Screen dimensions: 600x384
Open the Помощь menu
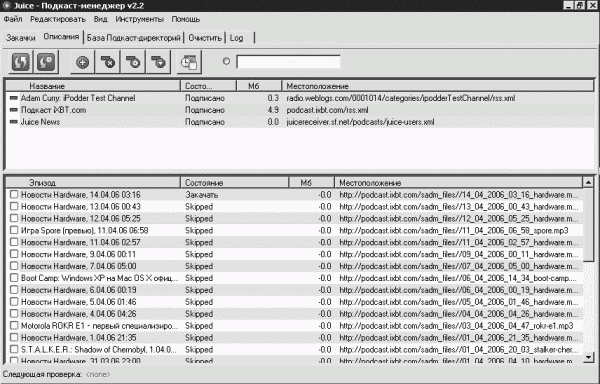pyautogui.click(x=186, y=19)
